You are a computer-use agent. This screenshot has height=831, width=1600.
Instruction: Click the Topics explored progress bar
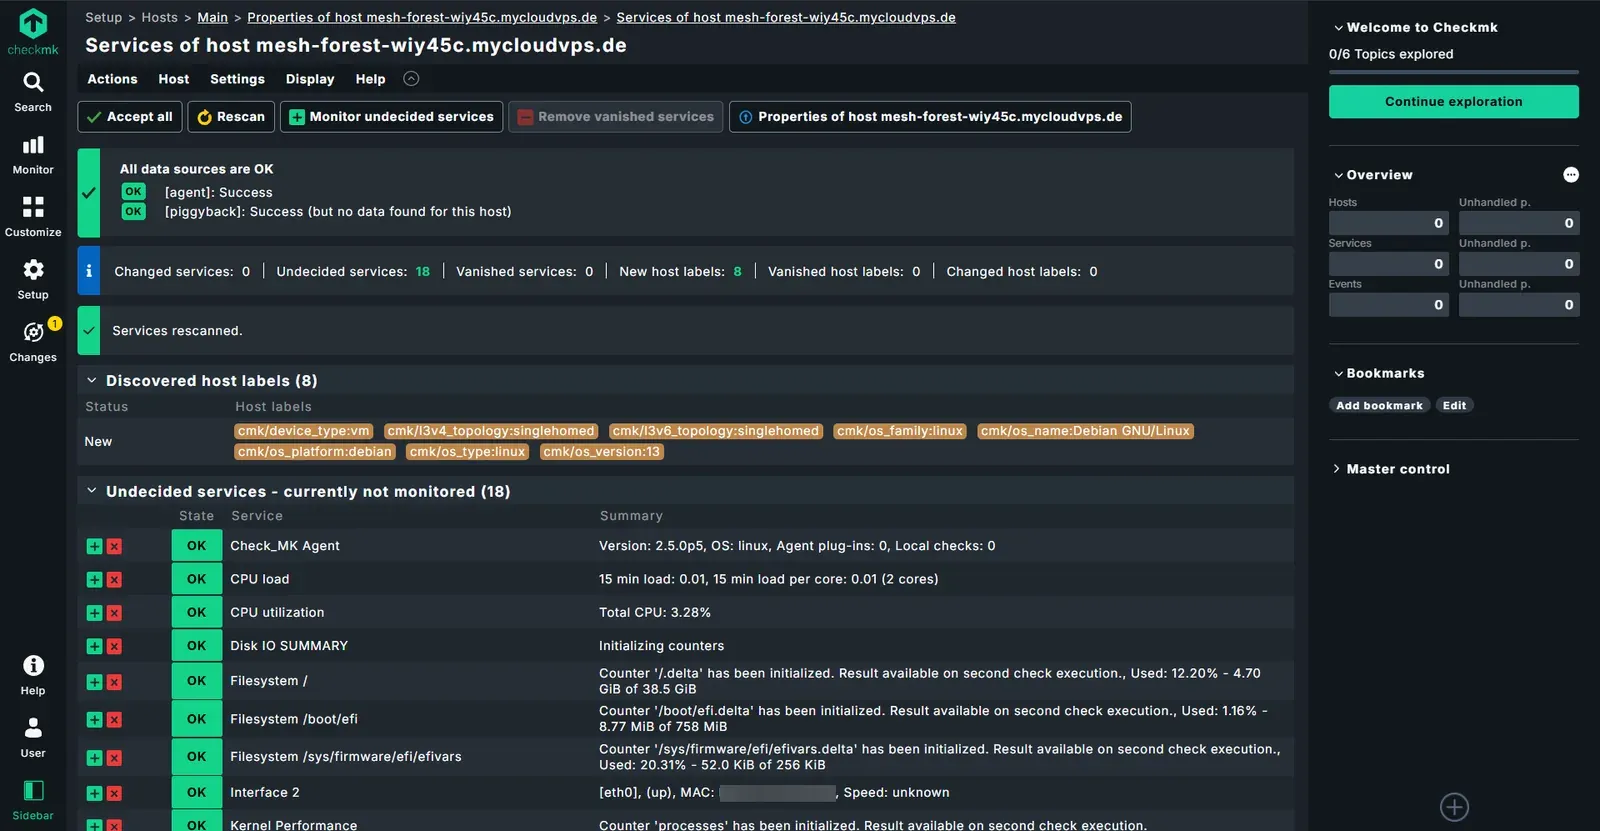coord(1454,72)
